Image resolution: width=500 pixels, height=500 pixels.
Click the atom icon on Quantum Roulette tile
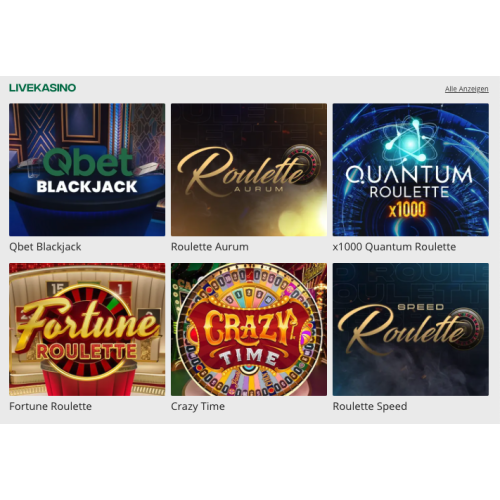click(x=410, y=143)
